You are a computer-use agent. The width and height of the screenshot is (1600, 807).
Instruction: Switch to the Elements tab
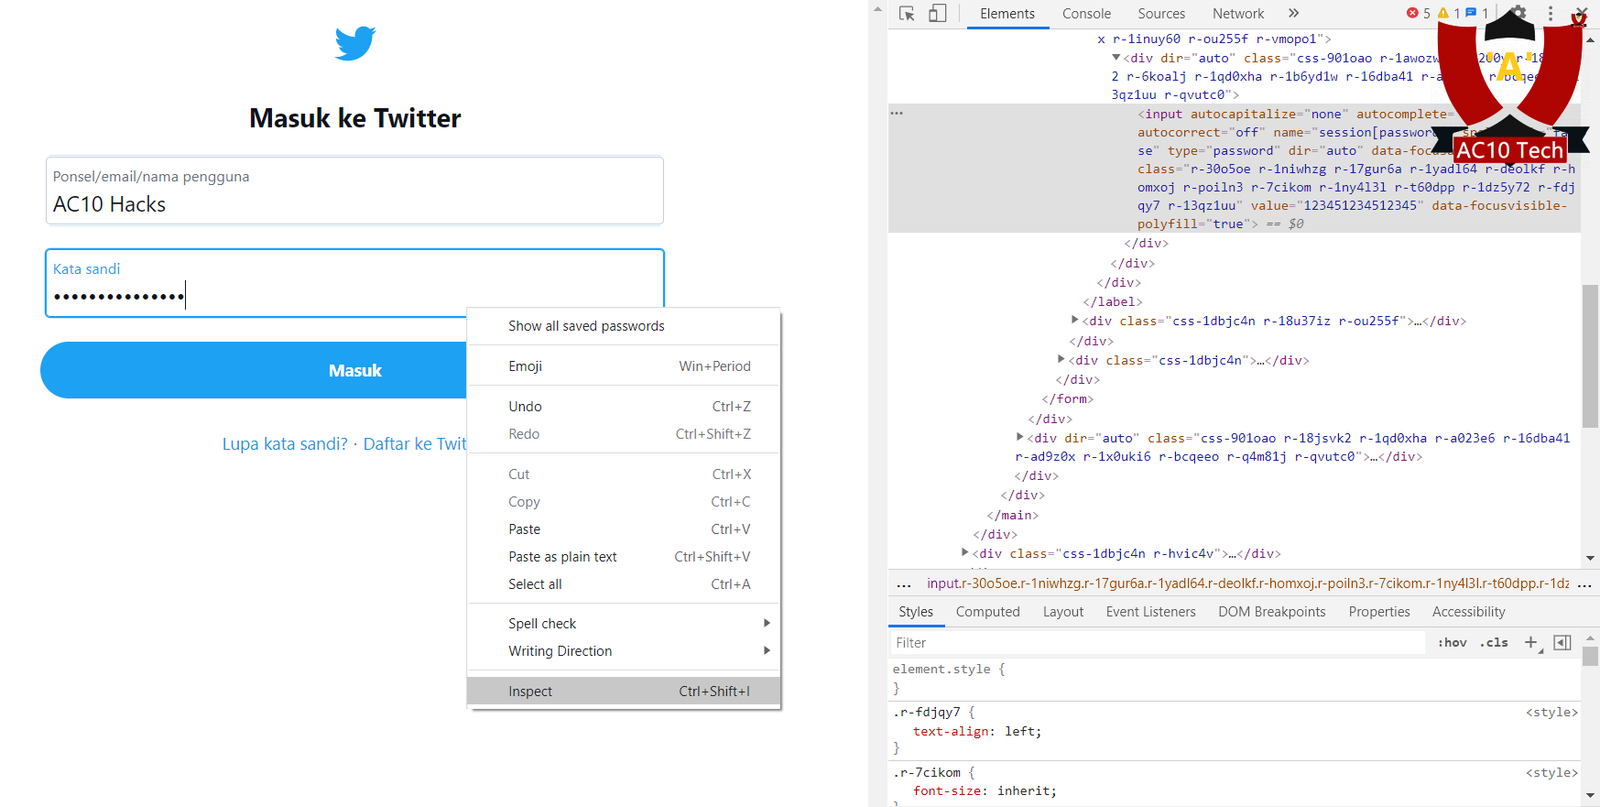pyautogui.click(x=1007, y=14)
